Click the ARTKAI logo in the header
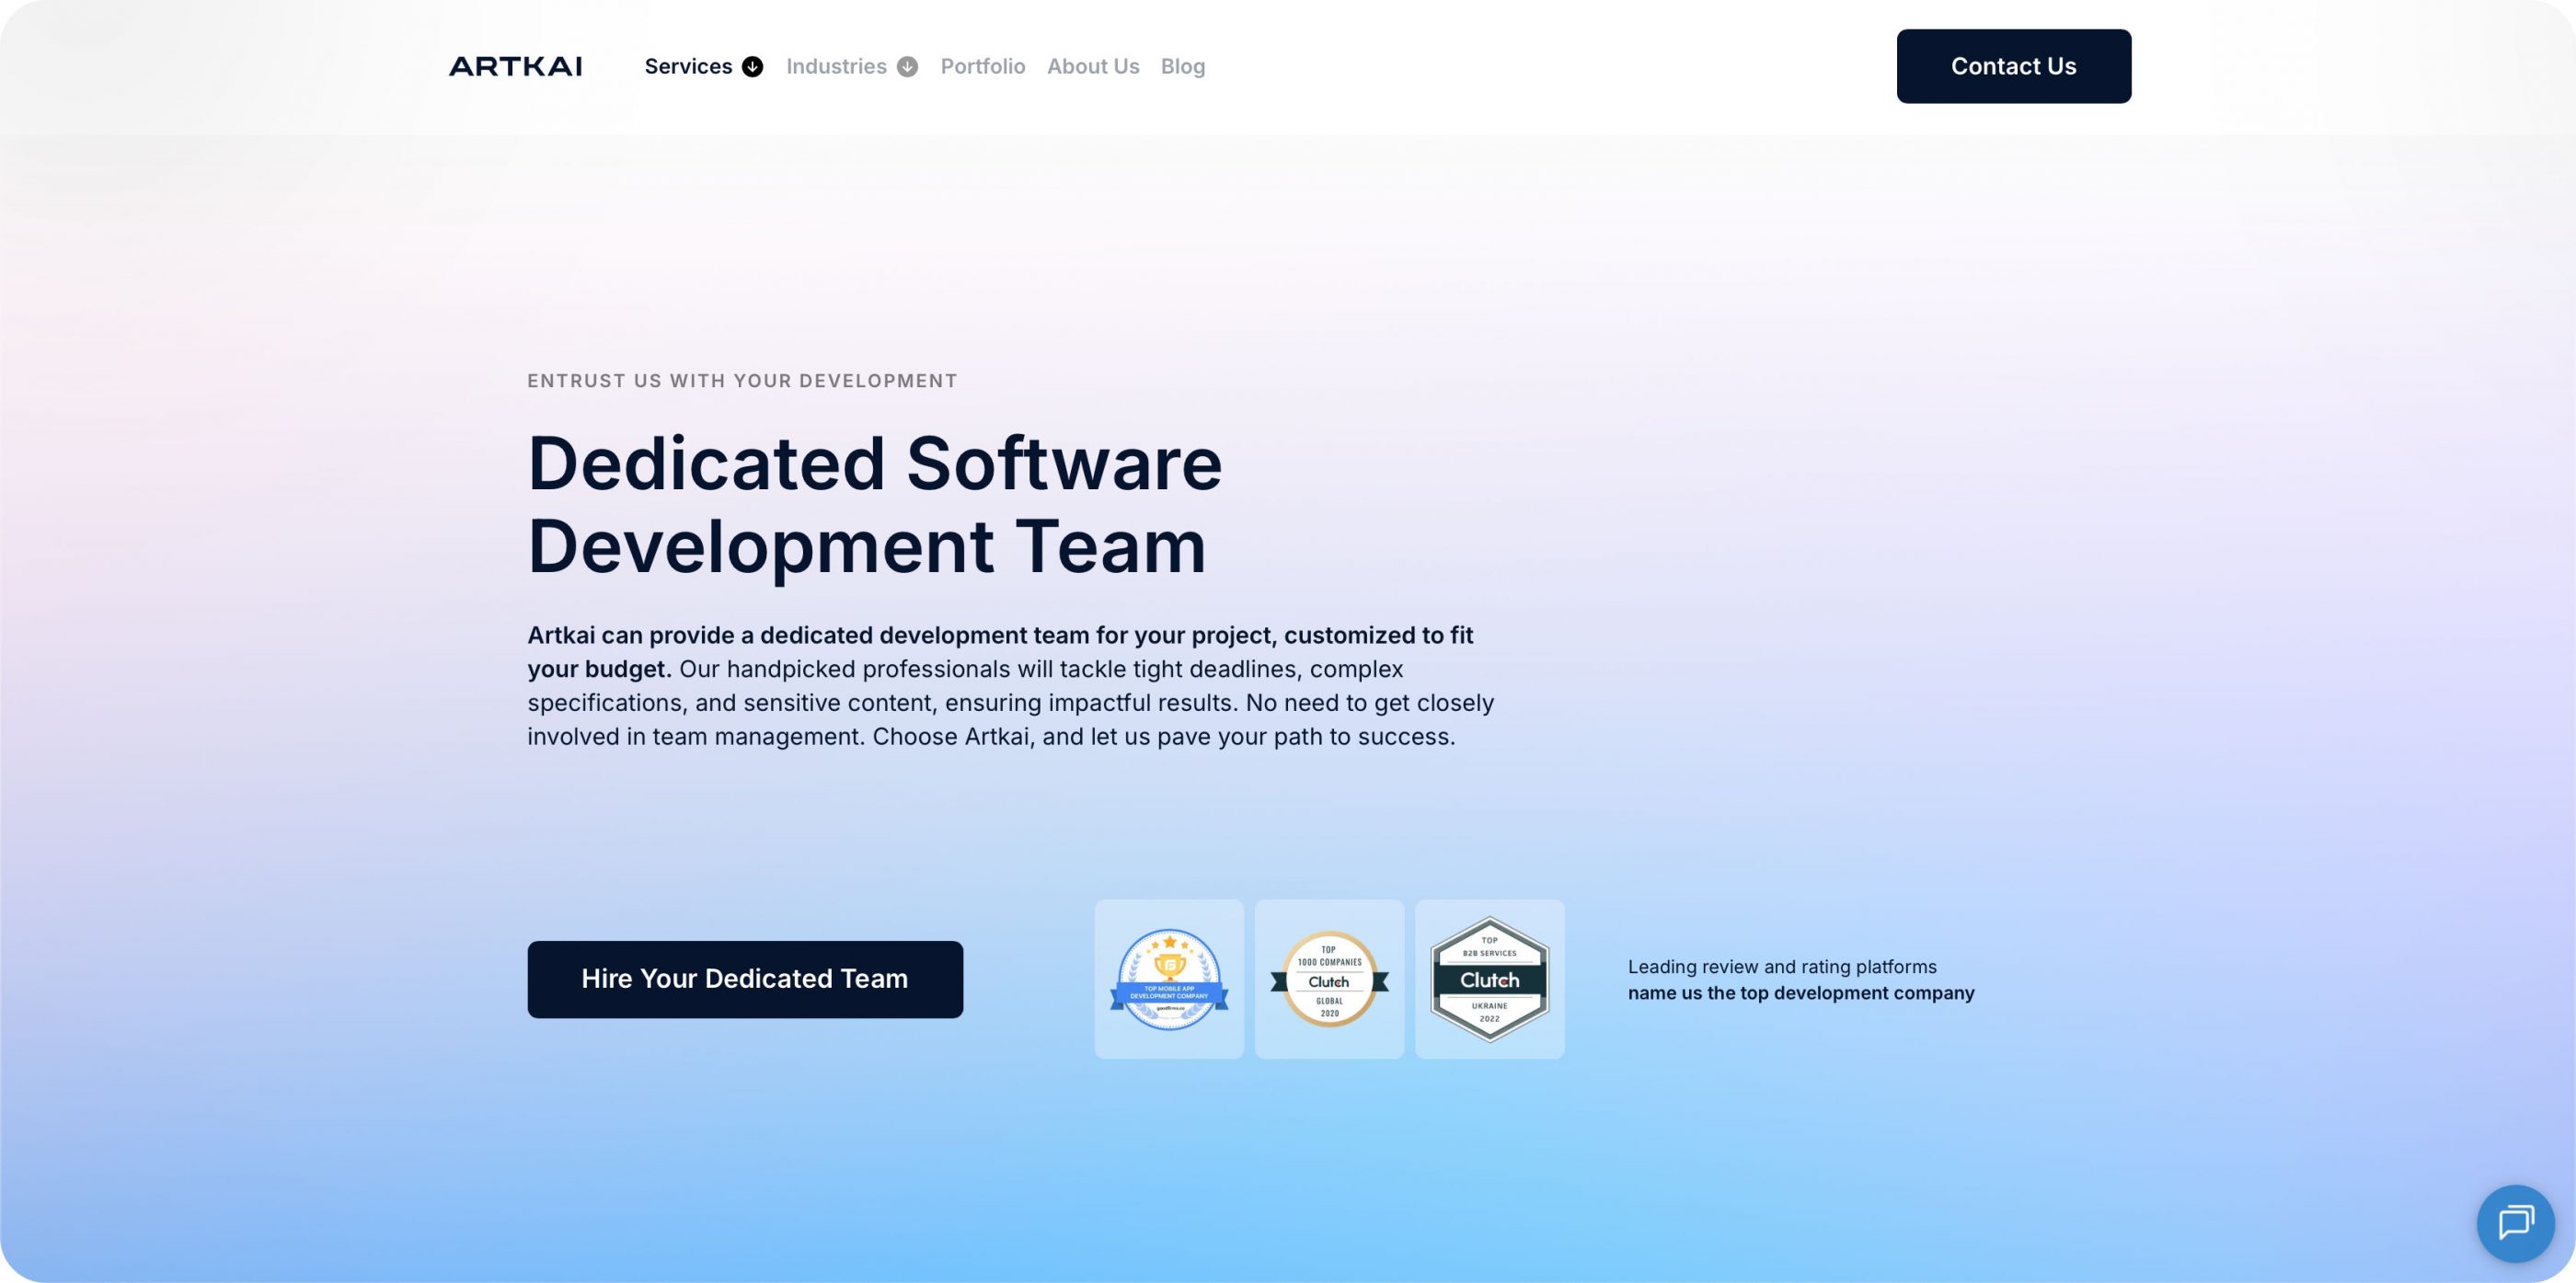This screenshot has width=2576, height=1283. 516,66
